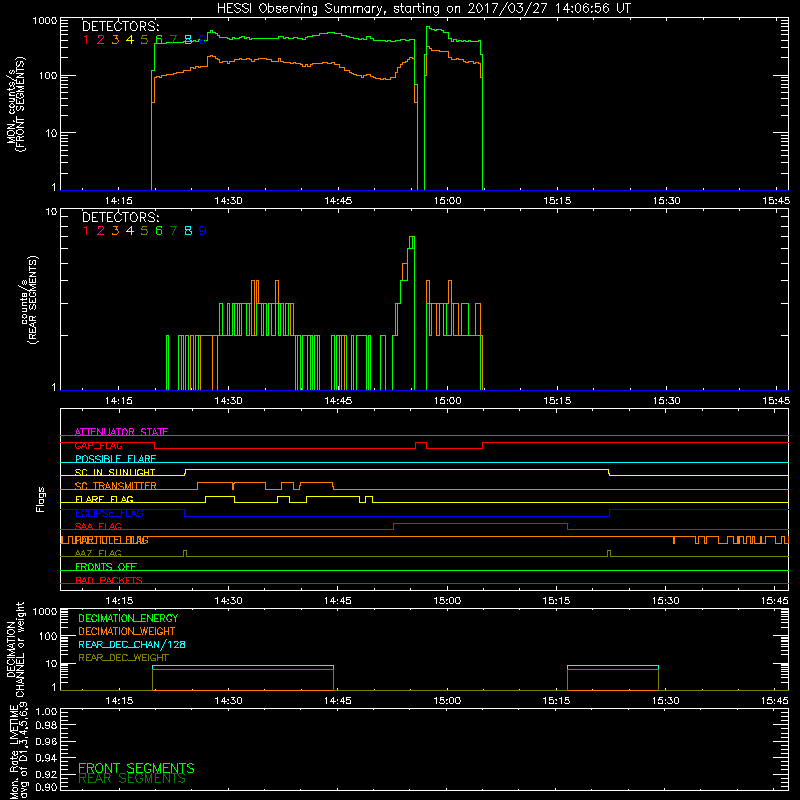The image size is (800, 800).
Task: Click orange detector 3 in front segments legend
Action: coord(115,40)
